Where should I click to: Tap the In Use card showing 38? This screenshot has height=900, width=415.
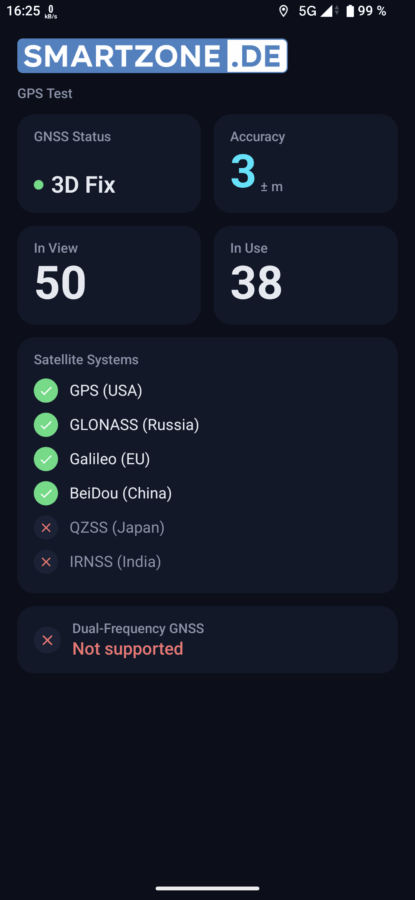point(305,275)
